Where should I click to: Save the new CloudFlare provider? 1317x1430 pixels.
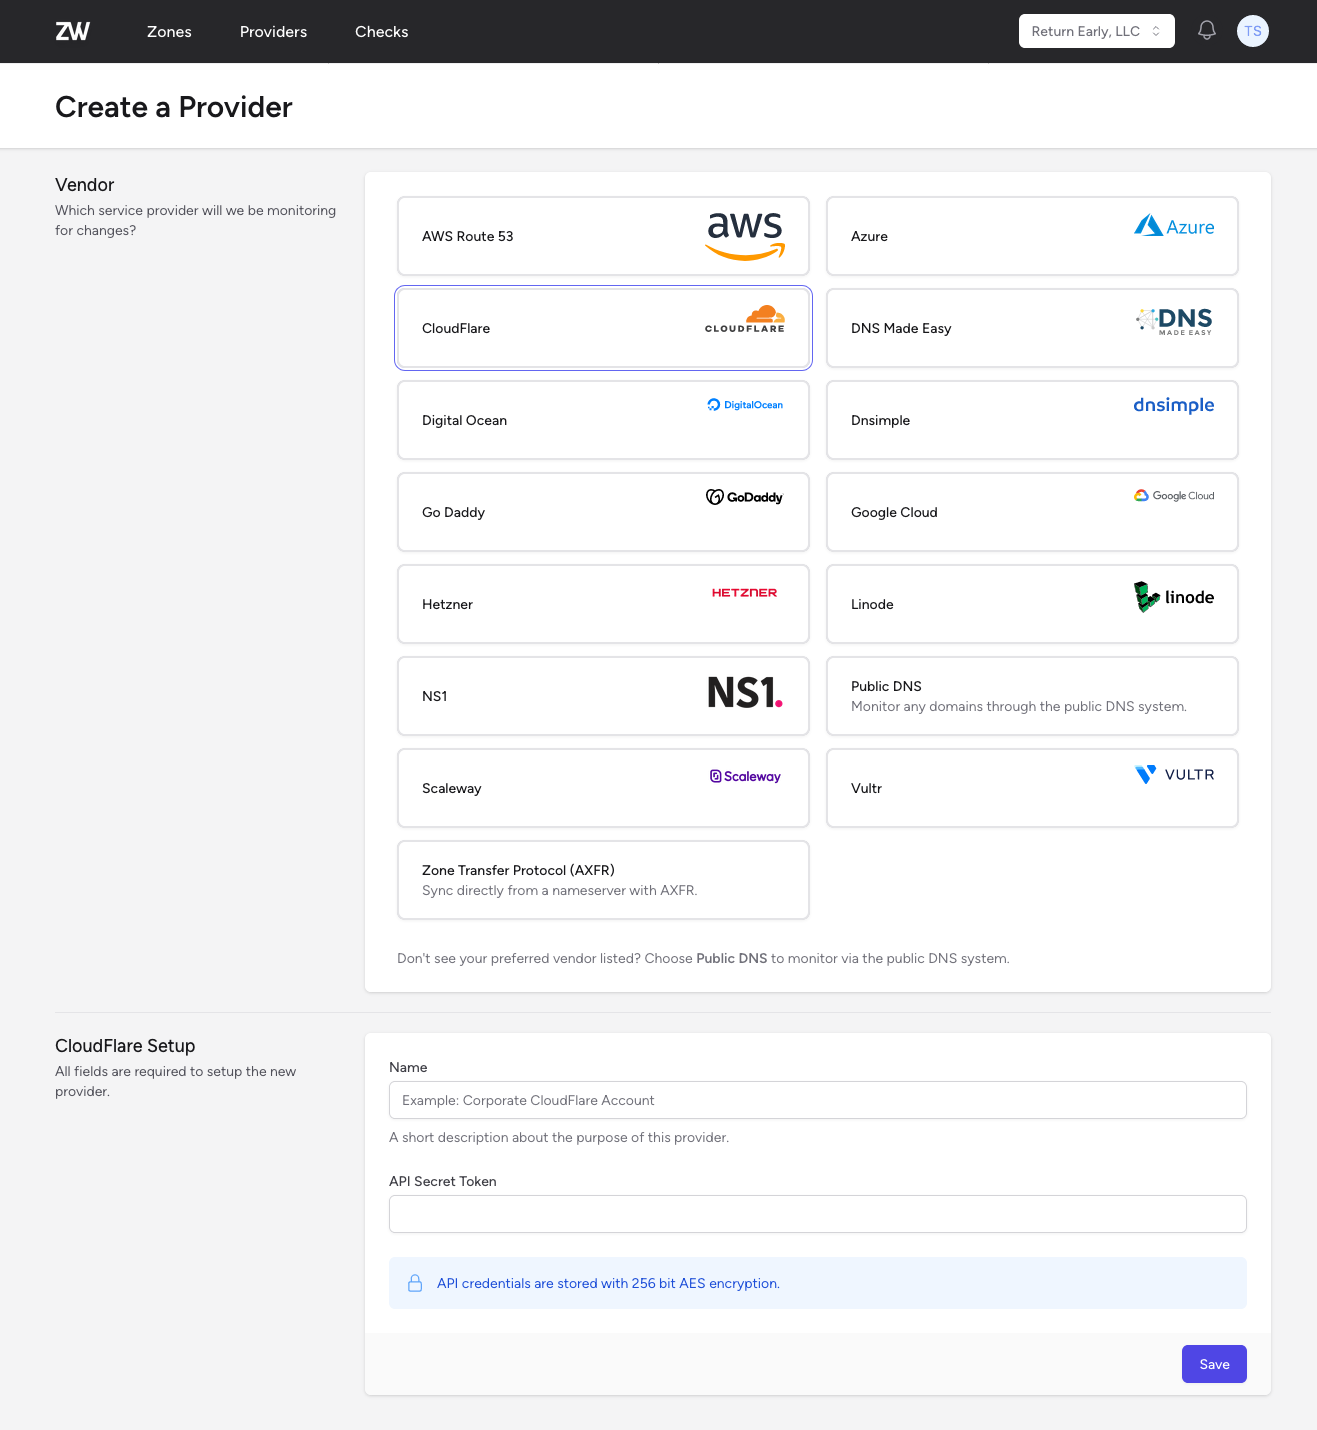click(1213, 1363)
